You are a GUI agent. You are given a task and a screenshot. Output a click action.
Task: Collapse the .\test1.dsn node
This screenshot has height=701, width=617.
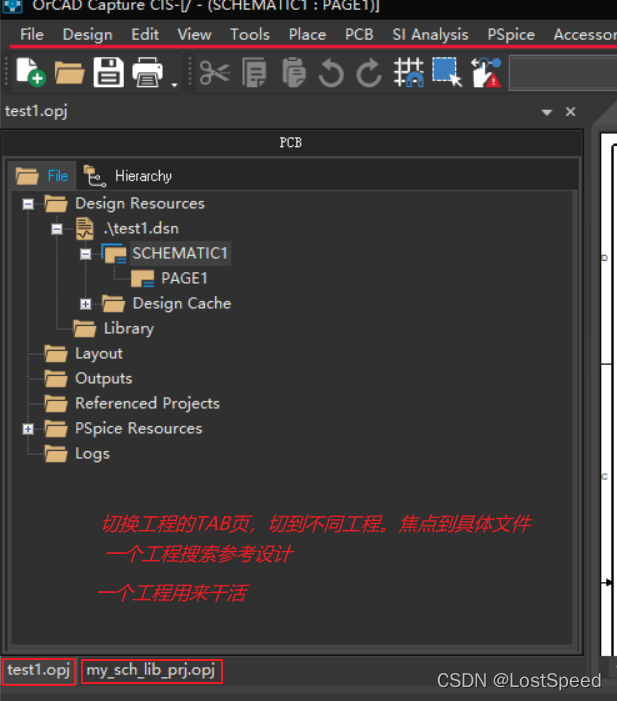(x=56, y=229)
